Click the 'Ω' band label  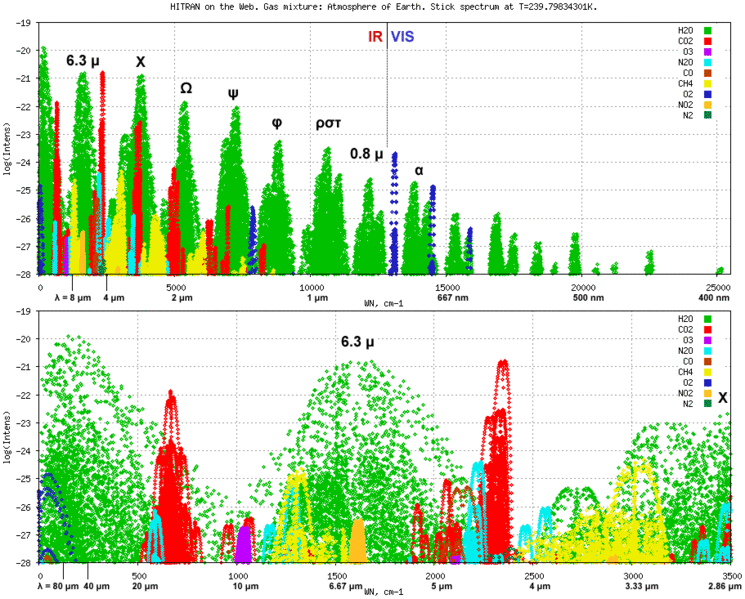(x=186, y=88)
